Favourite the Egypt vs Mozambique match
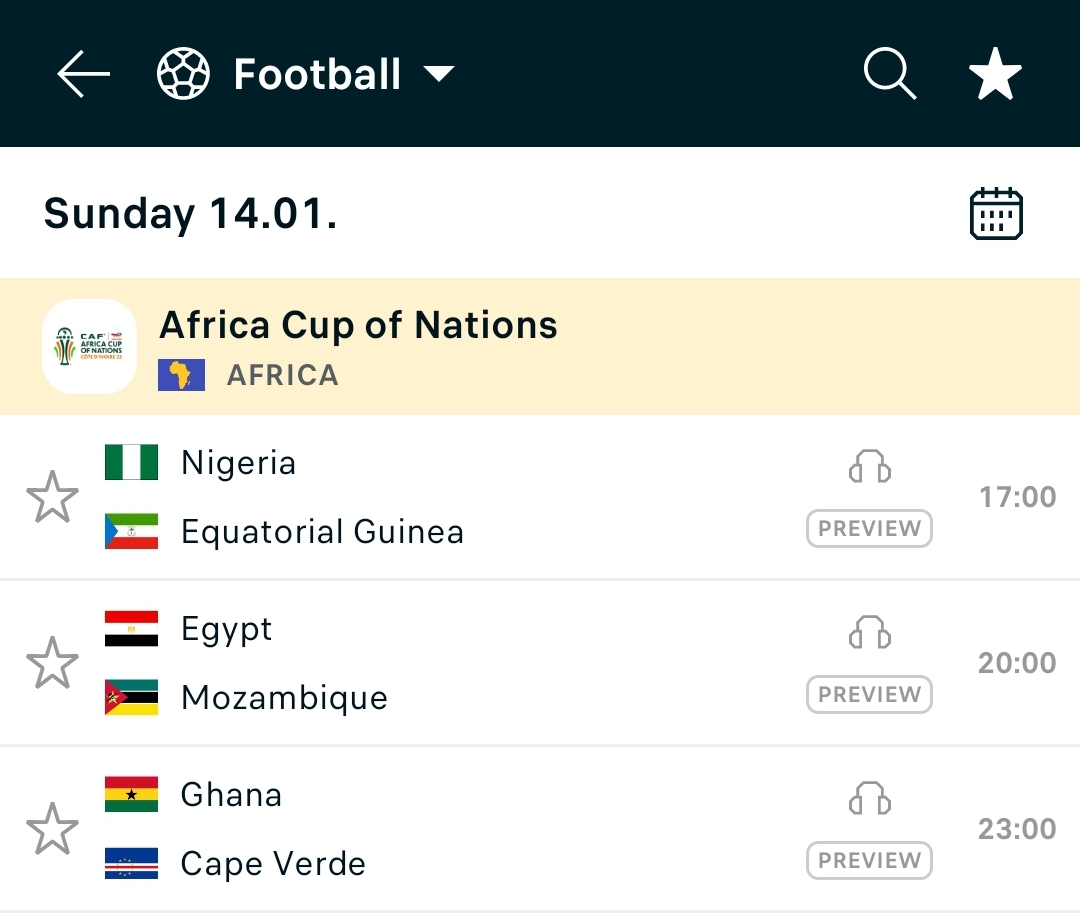Screen dimensions: 1080x921 (x=52, y=663)
